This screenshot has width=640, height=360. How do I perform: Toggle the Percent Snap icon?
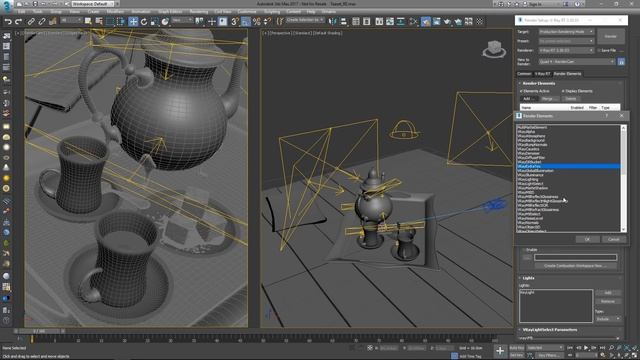[x=256, y=22]
